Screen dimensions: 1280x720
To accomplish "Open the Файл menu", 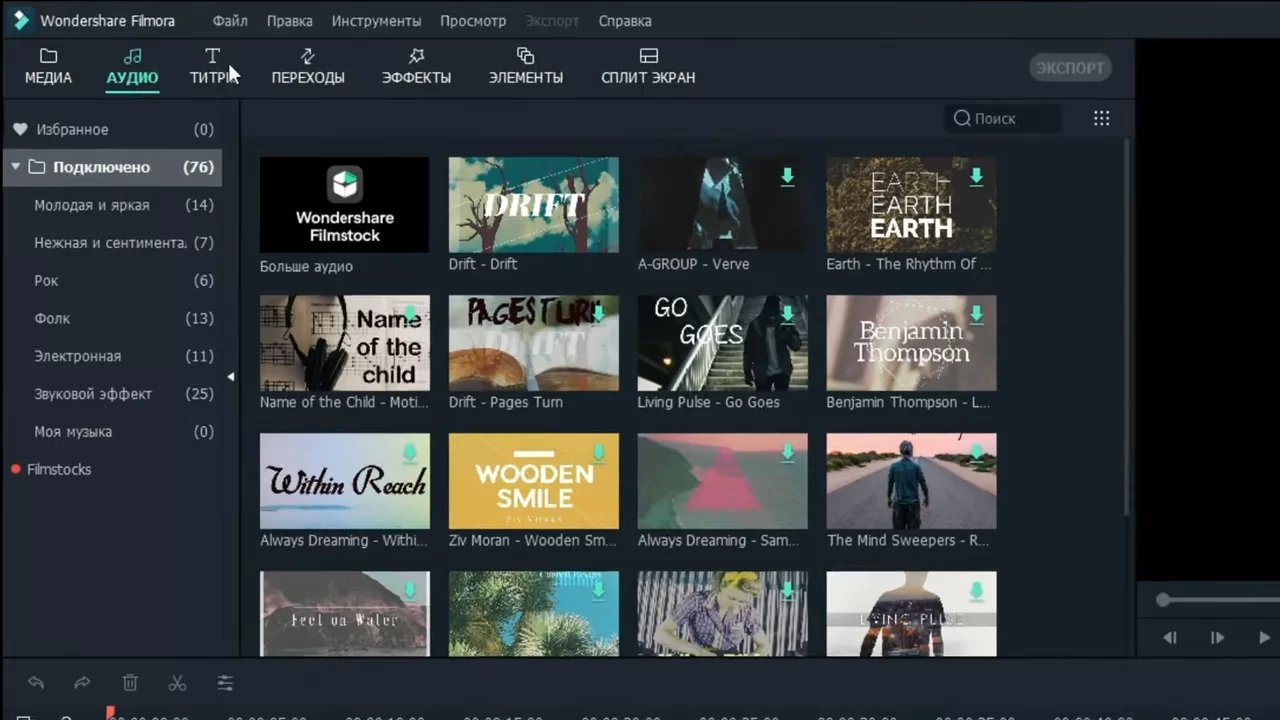I will click(x=230, y=21).
